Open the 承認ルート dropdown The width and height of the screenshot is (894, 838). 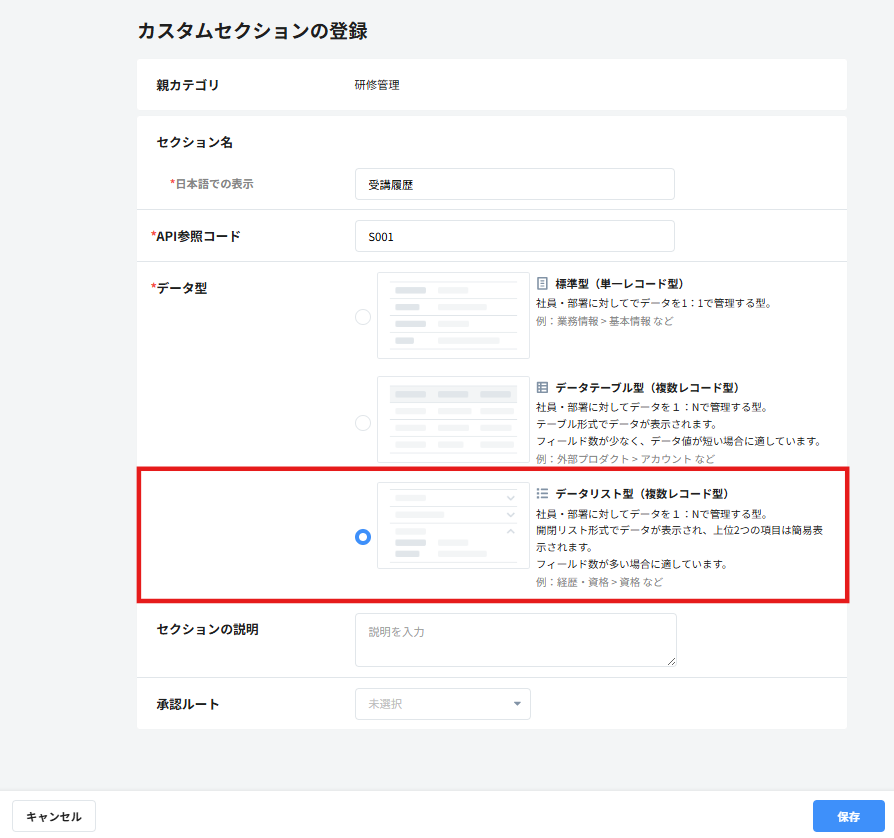click(442, 704)
